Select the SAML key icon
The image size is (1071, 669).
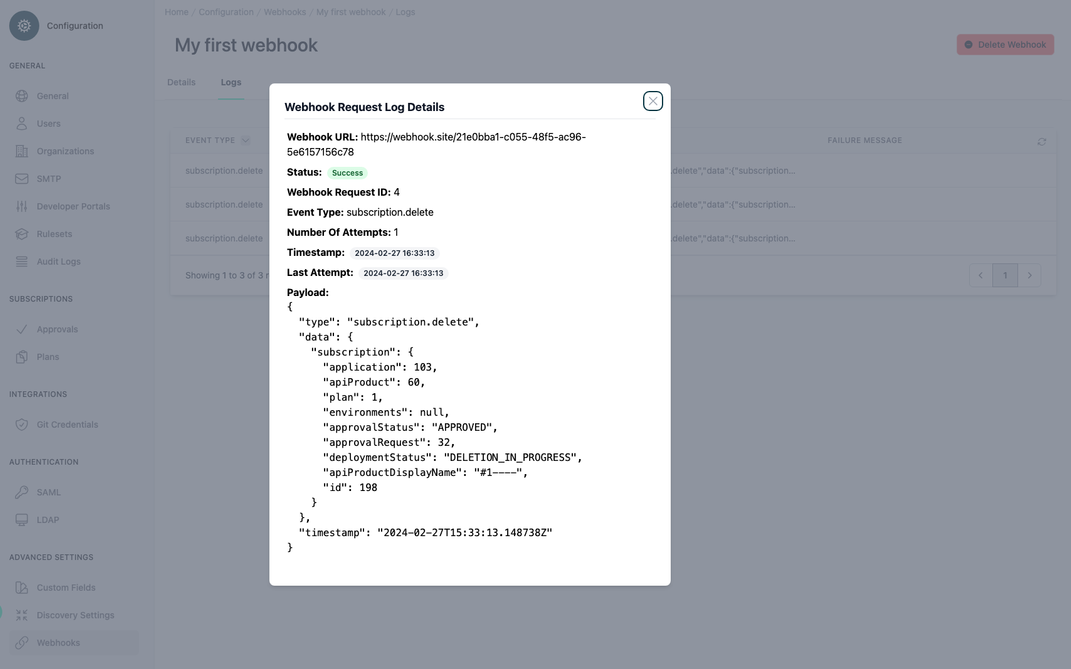pyautogui.click(x=17, y=489)
